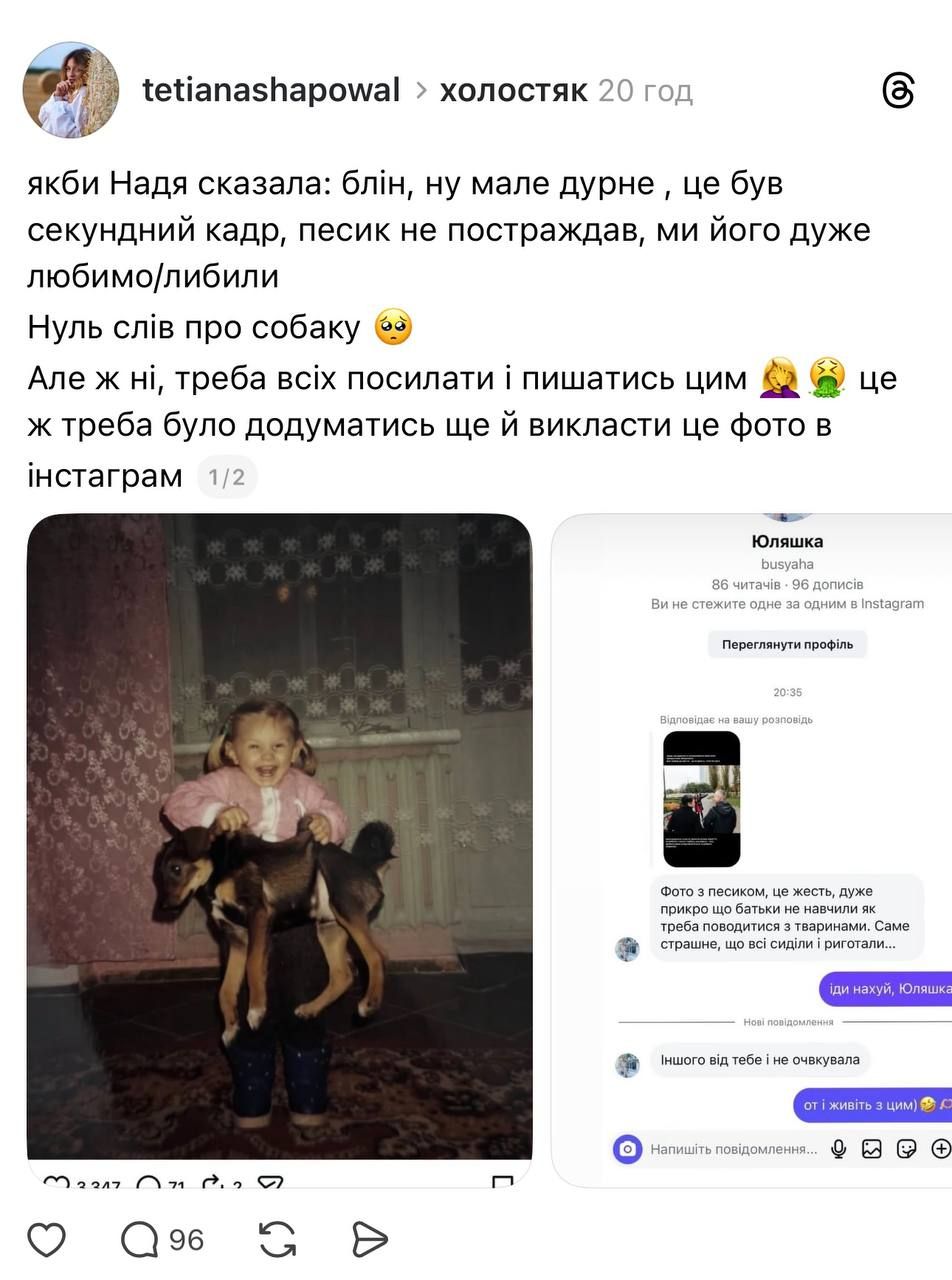Screen dimensions: 952x1280
Task: Click the Переглянути профіль button
Action: tap(787, 644)
